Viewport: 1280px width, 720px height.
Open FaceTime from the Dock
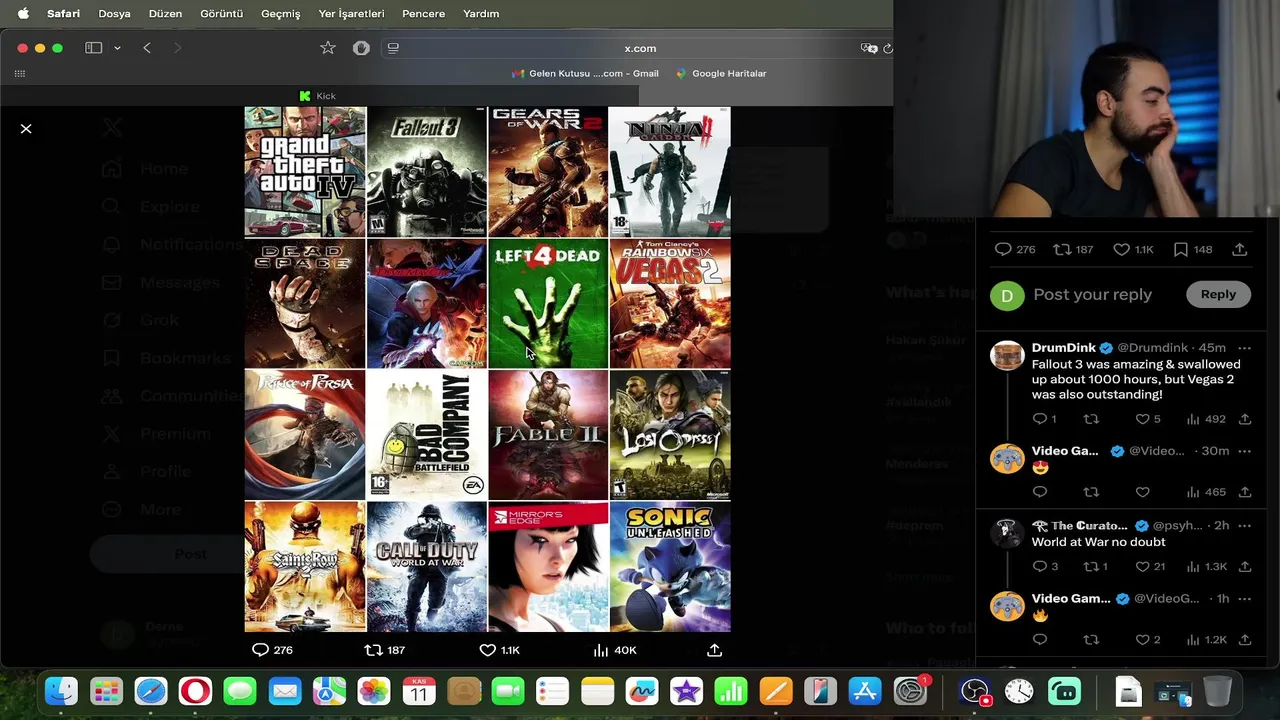(508, 691)
